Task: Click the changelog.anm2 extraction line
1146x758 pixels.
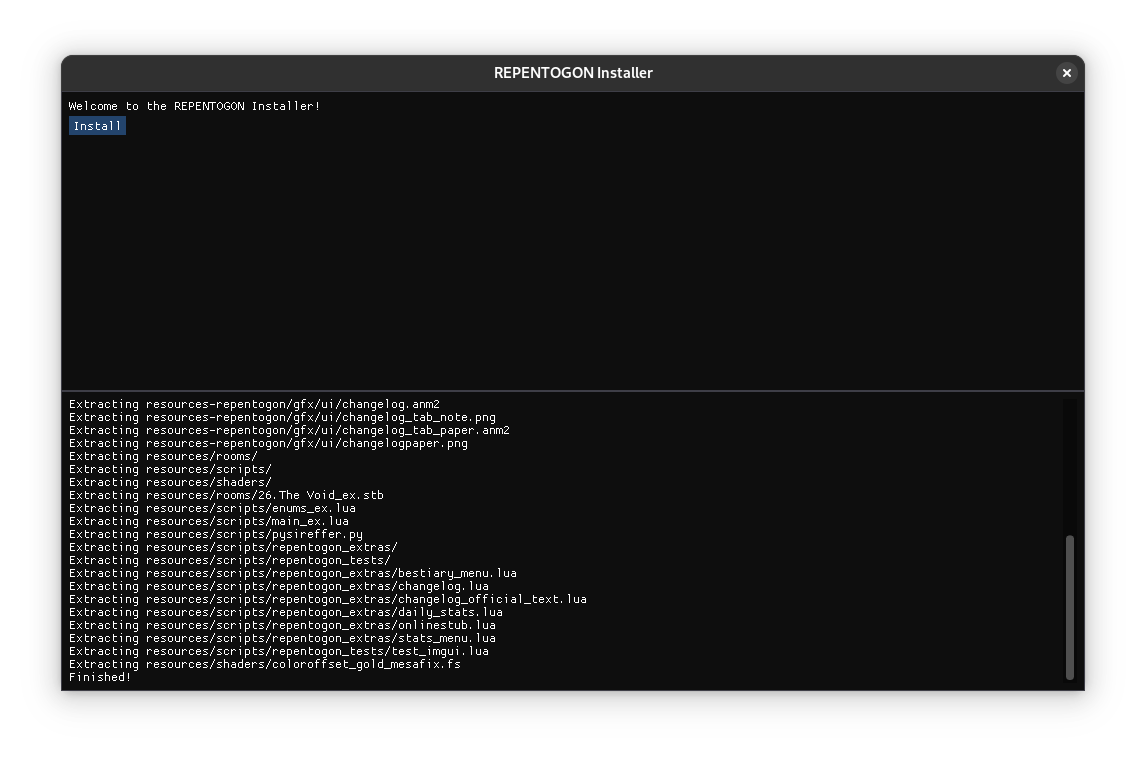Action: 254,404
